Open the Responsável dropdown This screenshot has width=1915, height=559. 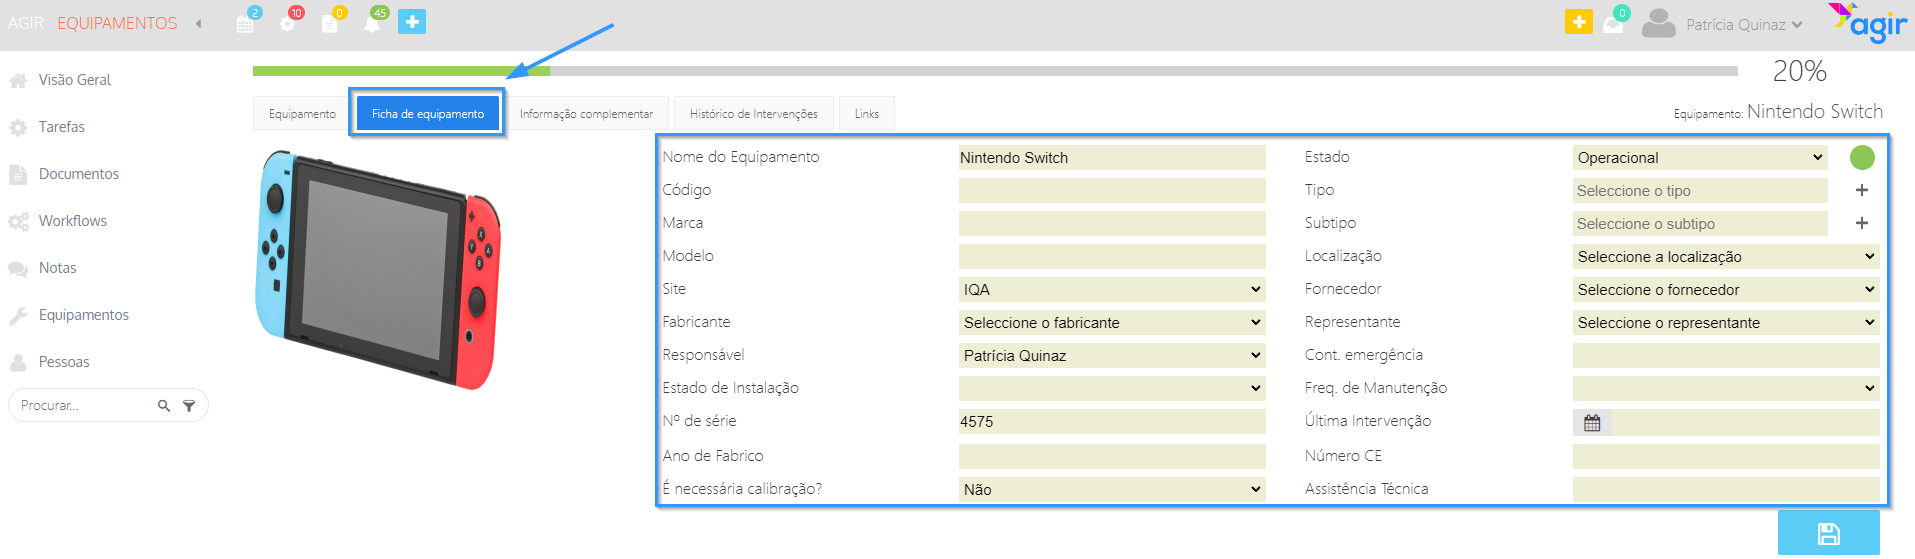pyautogui.click(x=1112, y=356)
